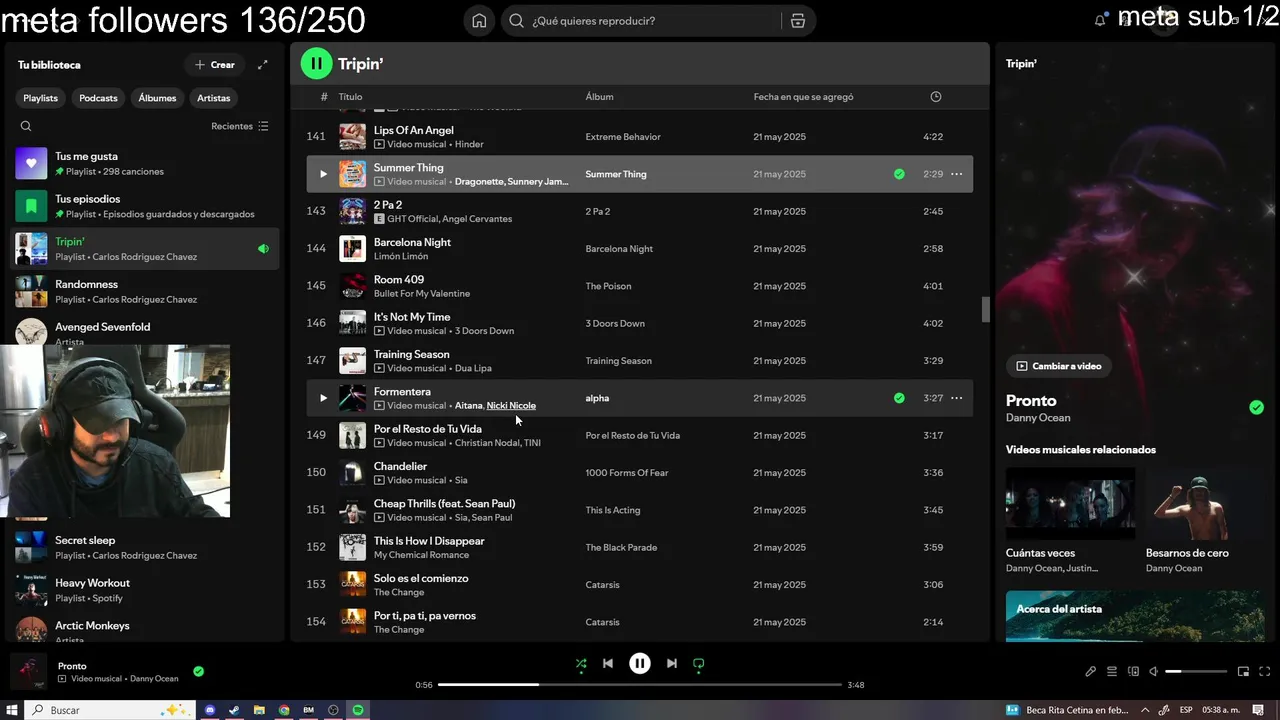Toggle saved checkmark in Pronto side panel
Screen dimensions: 1280x720
[1256, 407]
